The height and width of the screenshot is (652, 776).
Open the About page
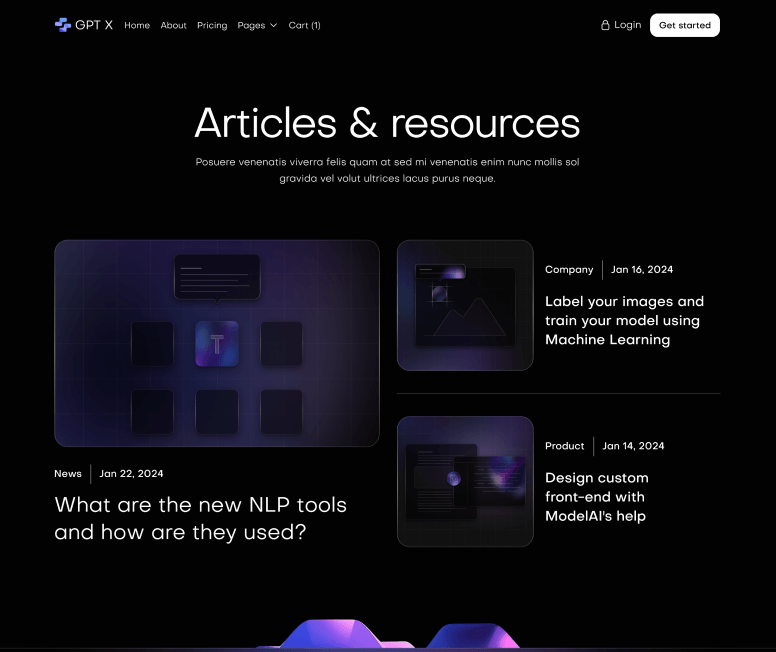click(173, 25)
